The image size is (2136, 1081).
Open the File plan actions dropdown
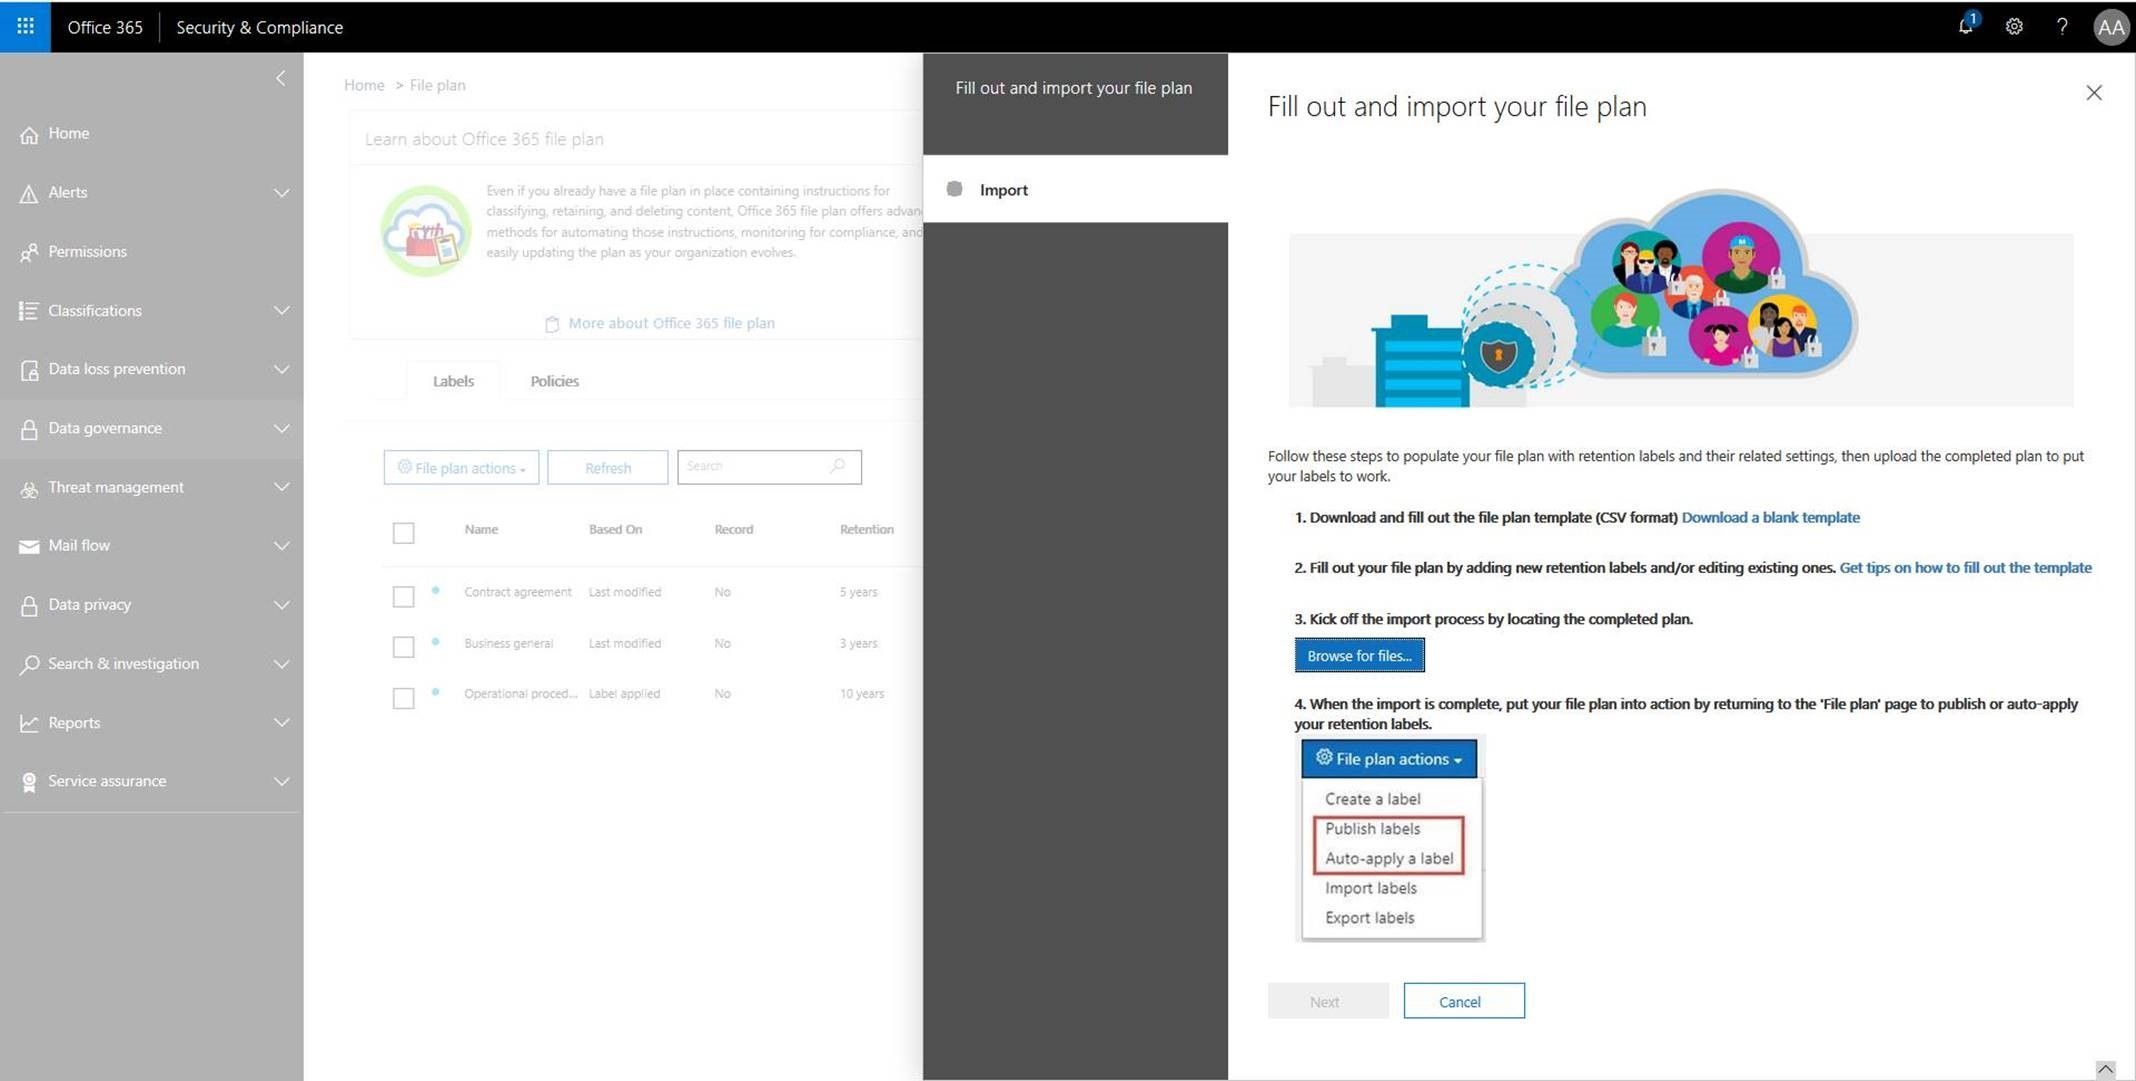point(460,467)
